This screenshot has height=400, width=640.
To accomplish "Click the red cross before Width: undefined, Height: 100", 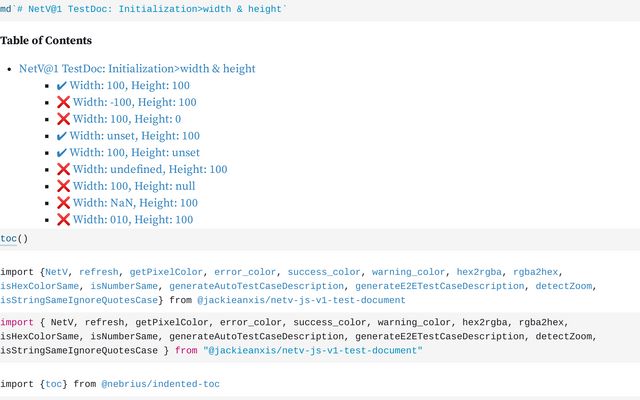I will point(63,169).
